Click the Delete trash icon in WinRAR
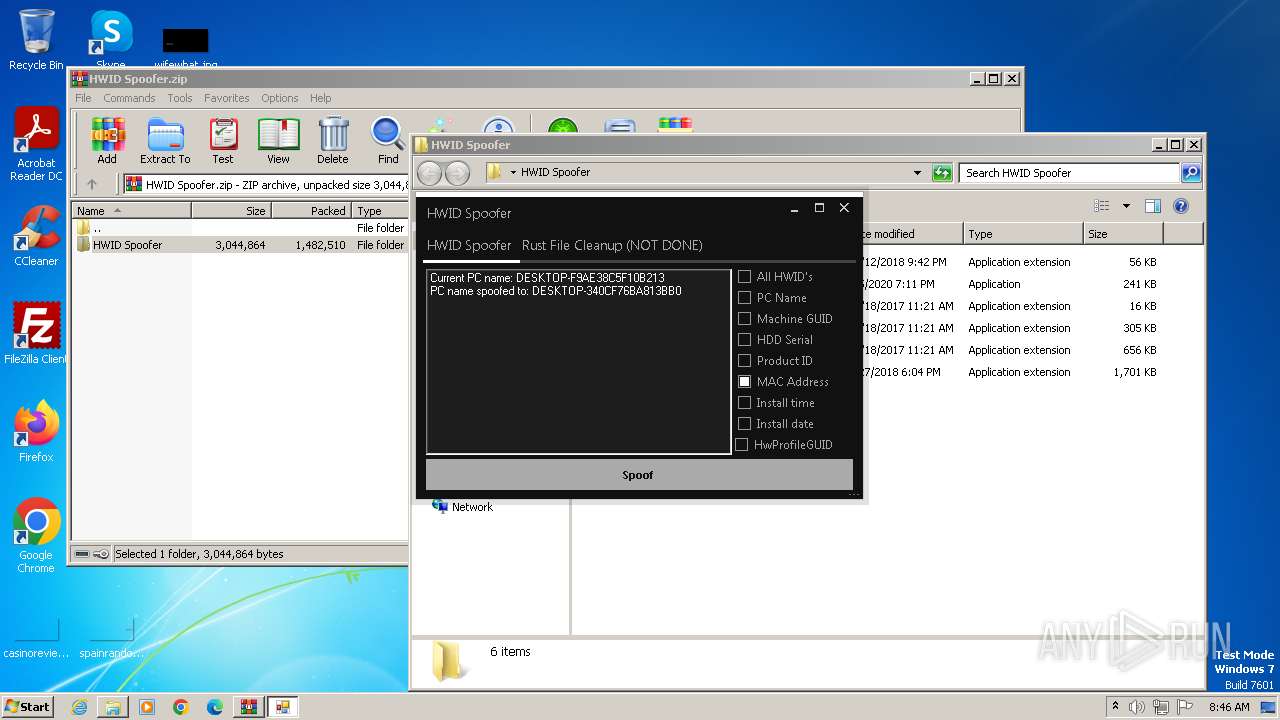Image resolution: width=1280 pixels, height=720 pixels. click(333, 141)
